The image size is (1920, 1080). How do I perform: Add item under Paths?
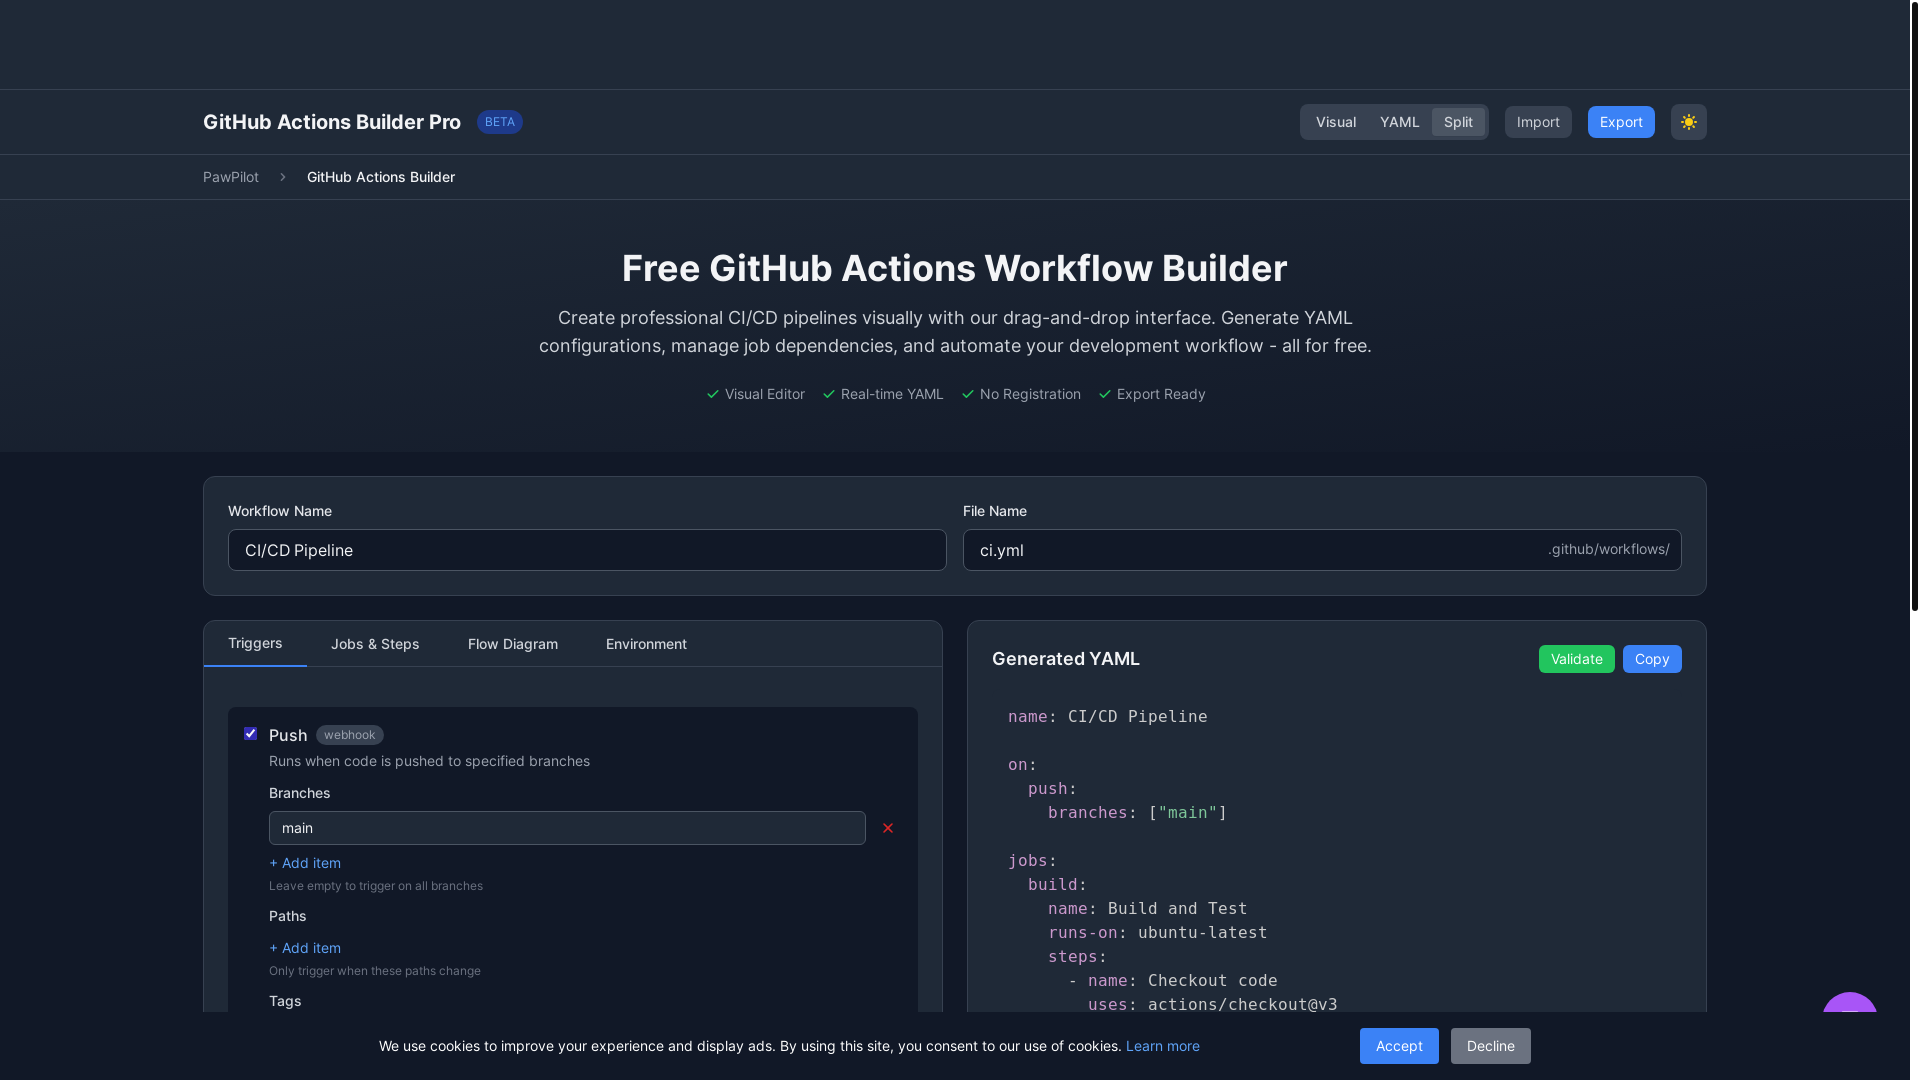click(305, 948)
